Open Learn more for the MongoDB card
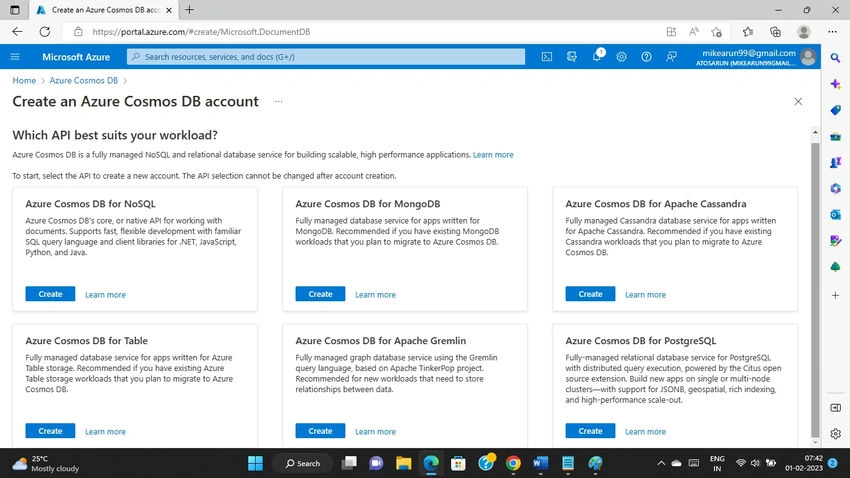850x478 pixels. [x=375, y=295]
